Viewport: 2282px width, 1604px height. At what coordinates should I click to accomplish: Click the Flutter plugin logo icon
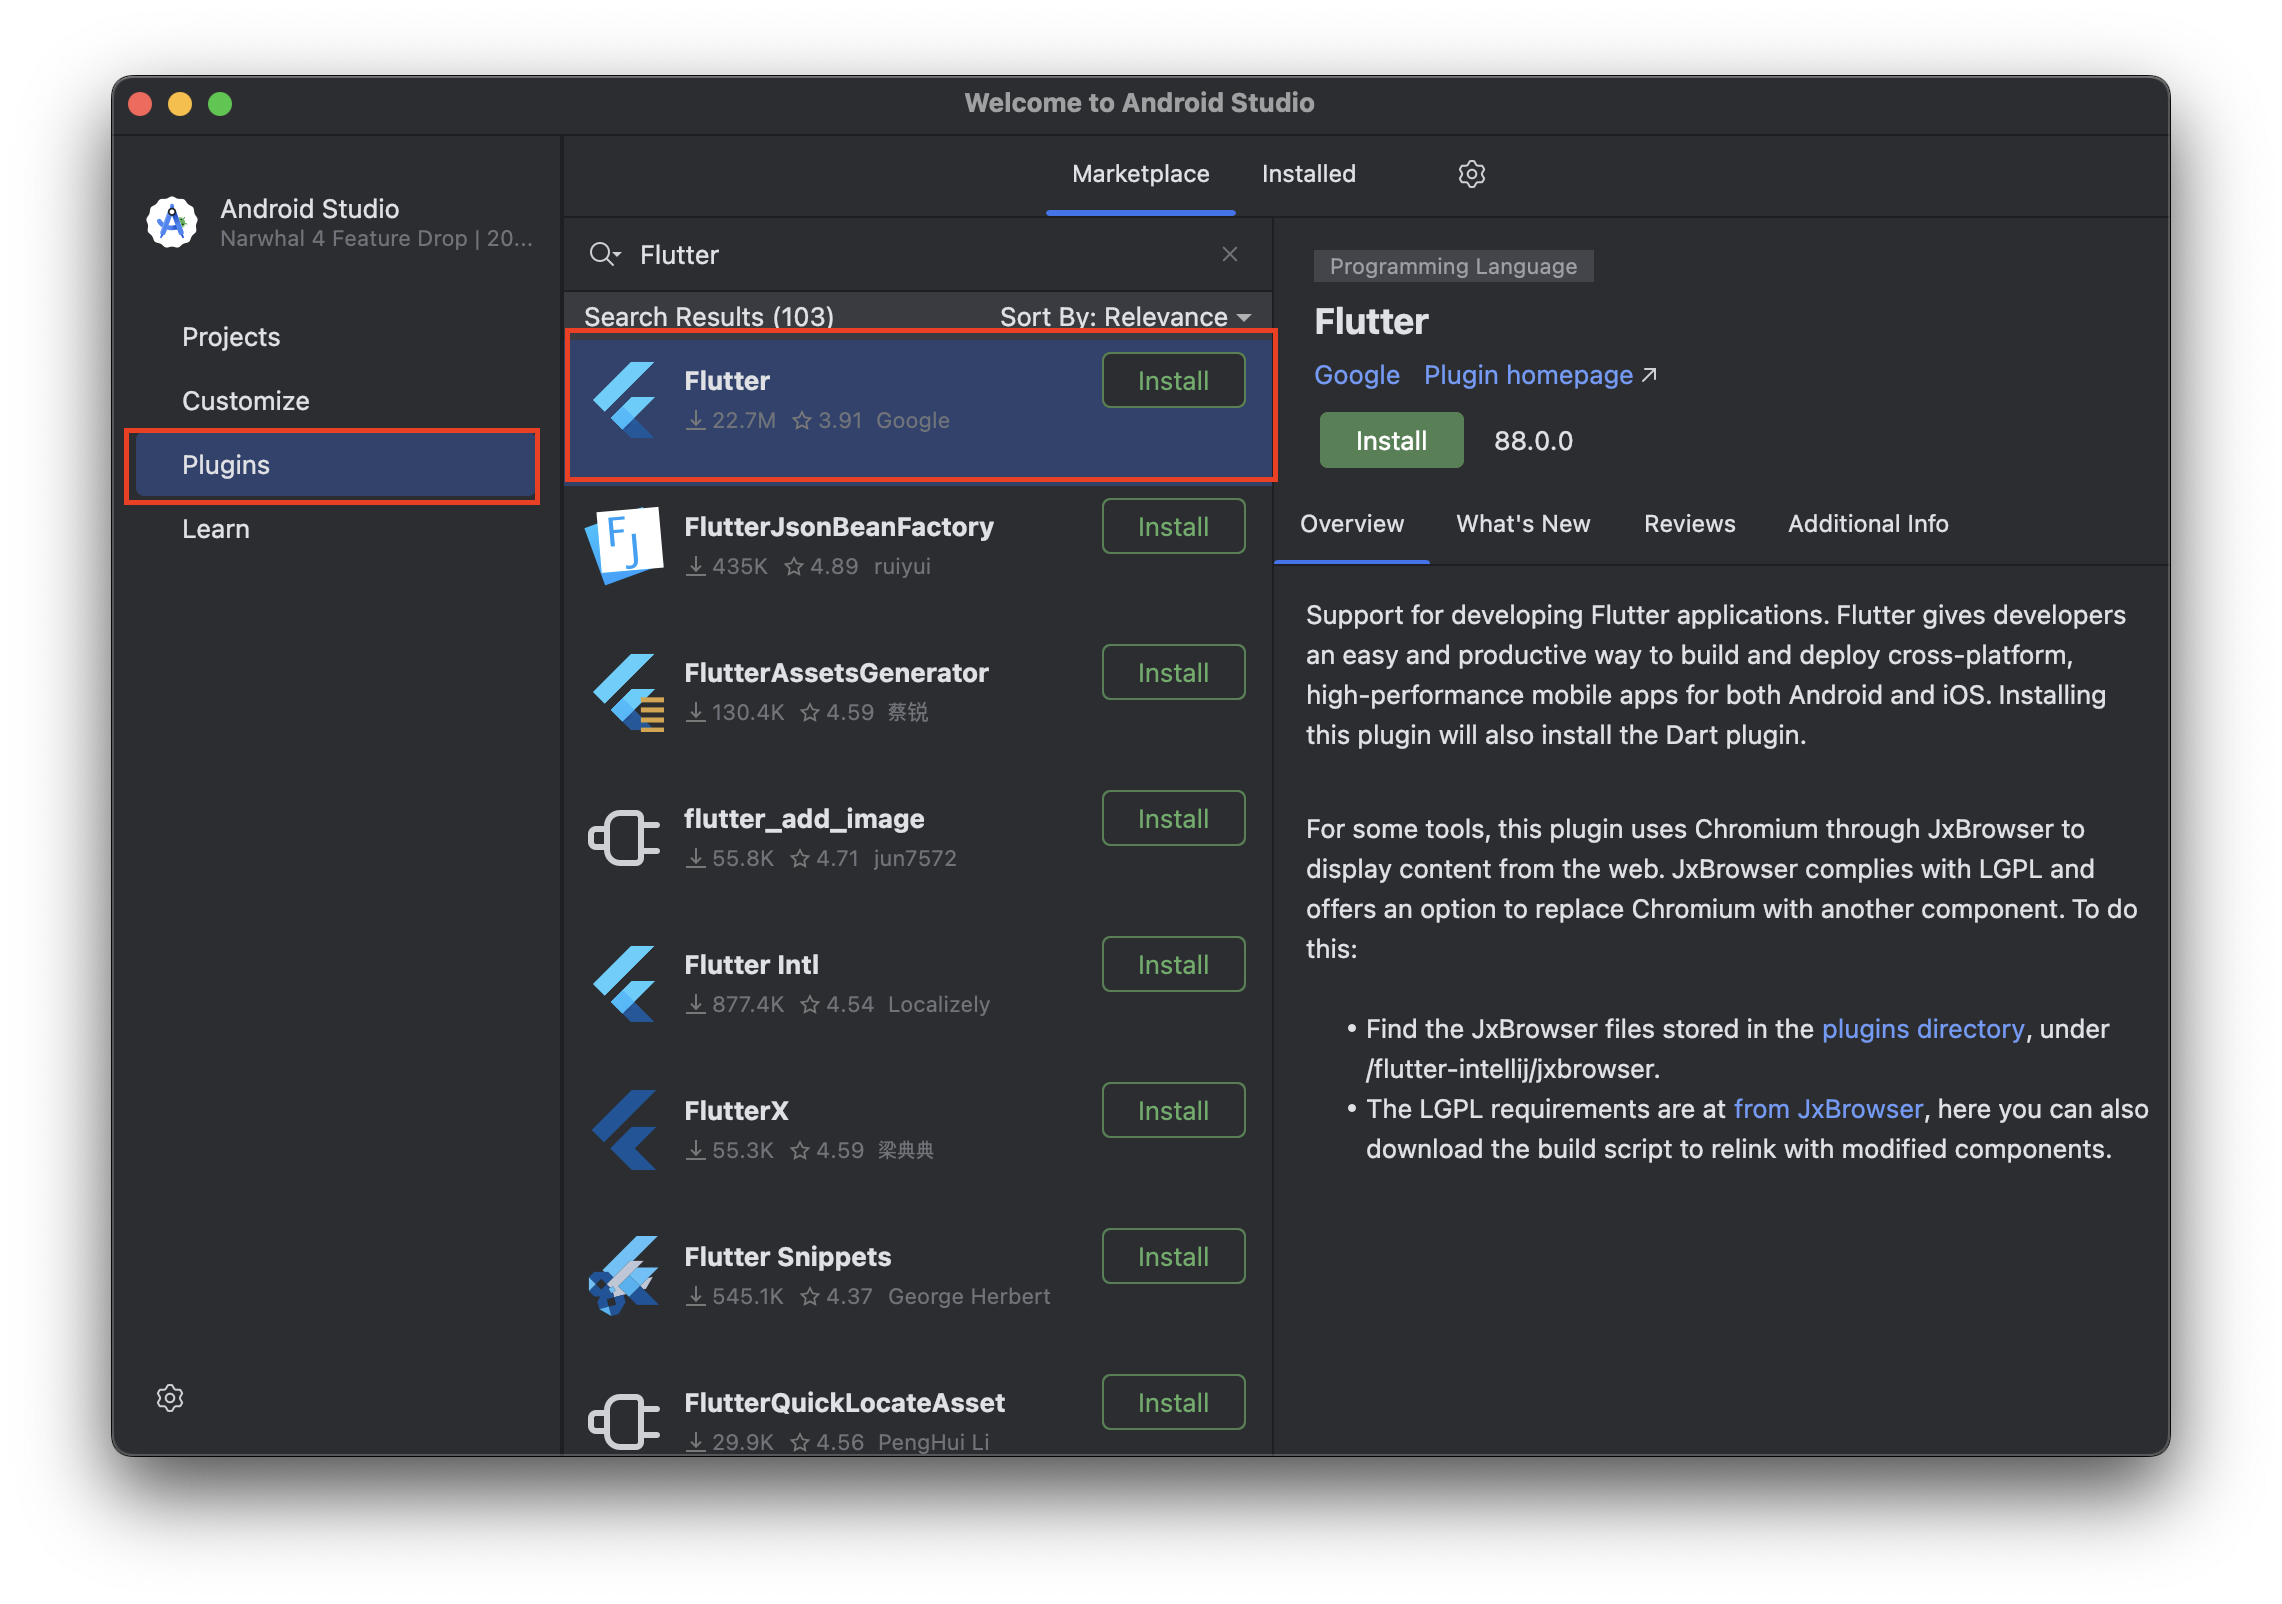tap(625, 399)
